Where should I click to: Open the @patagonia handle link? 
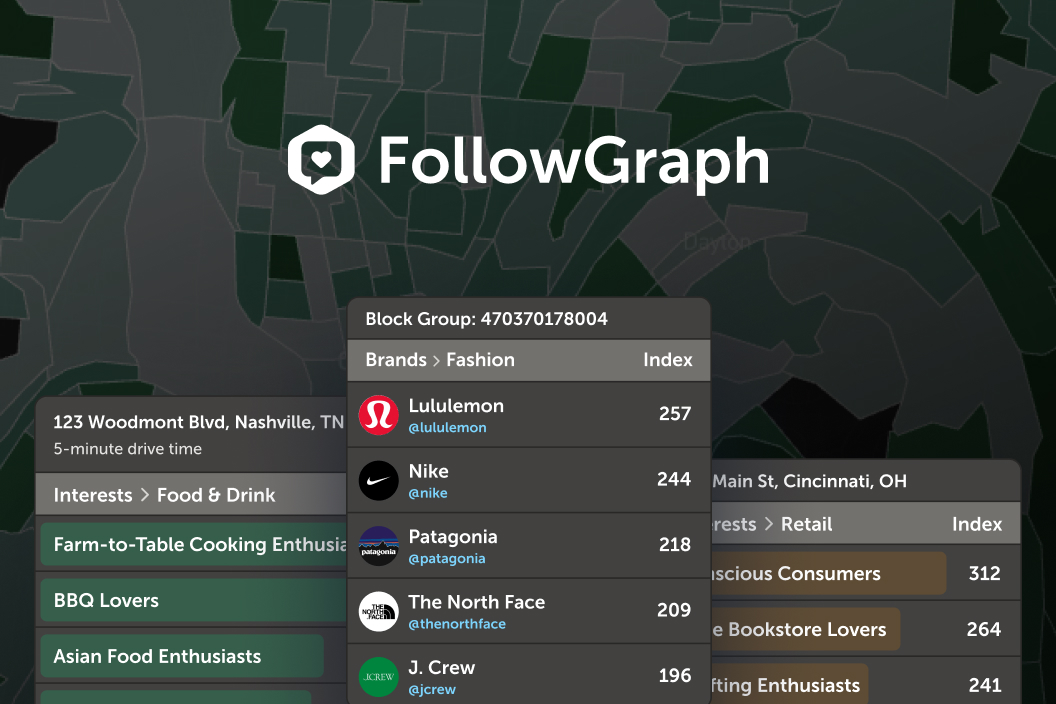pos(447,558)
